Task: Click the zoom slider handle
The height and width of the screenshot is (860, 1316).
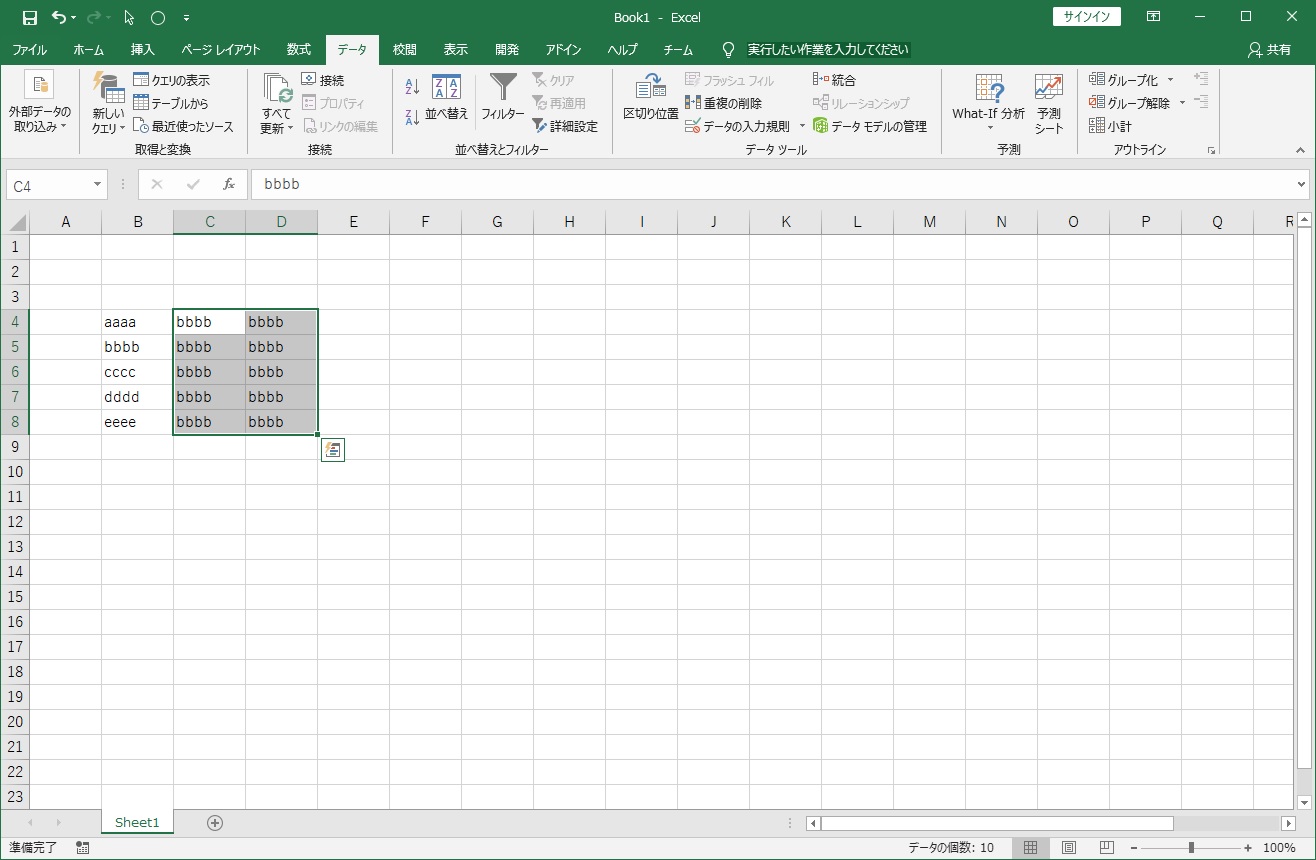Action: (x=1191, y=847)
